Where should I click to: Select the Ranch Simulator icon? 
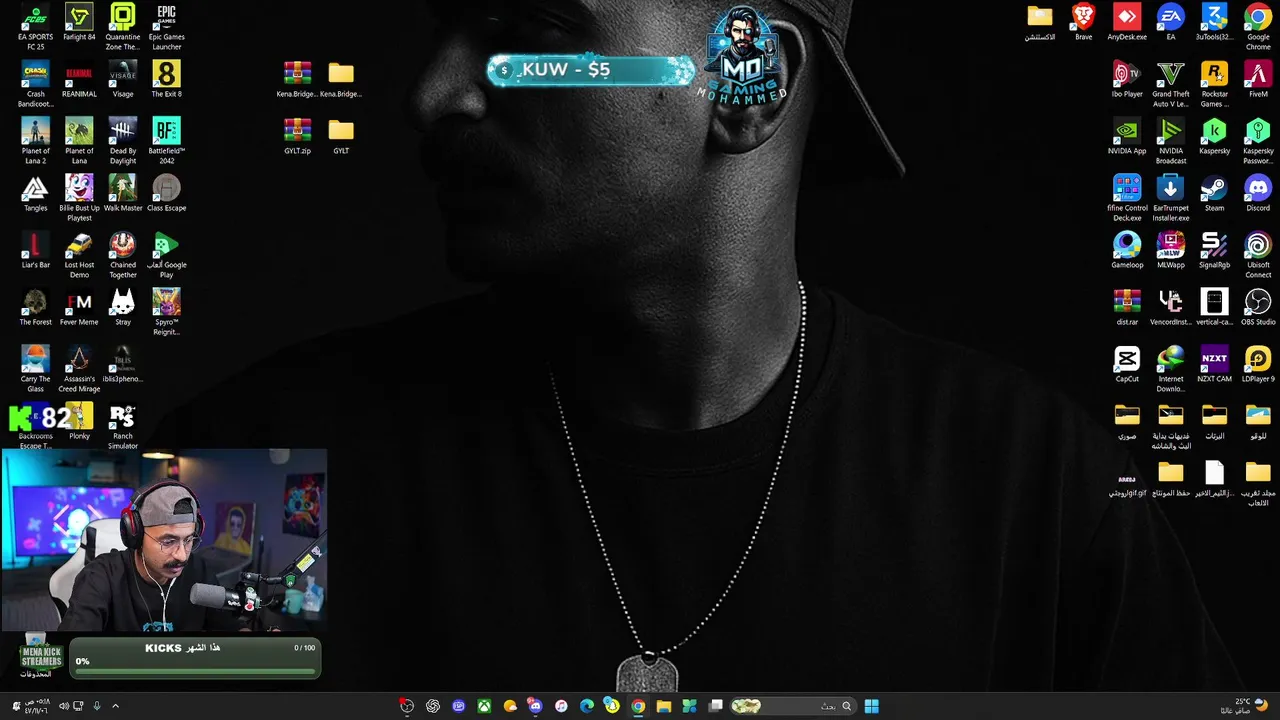pos(123,426)
